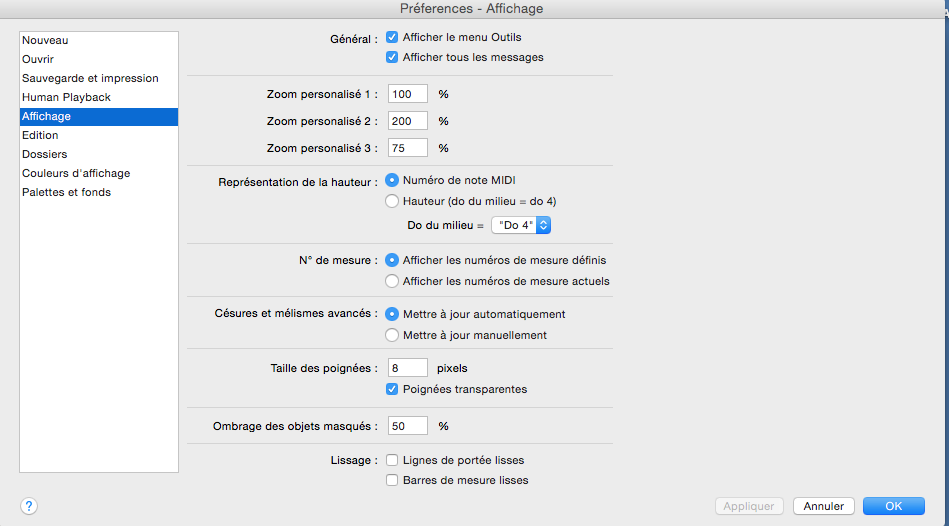Uncheck Afficher tous les messages
949x526 pixels.
[392, 57]
